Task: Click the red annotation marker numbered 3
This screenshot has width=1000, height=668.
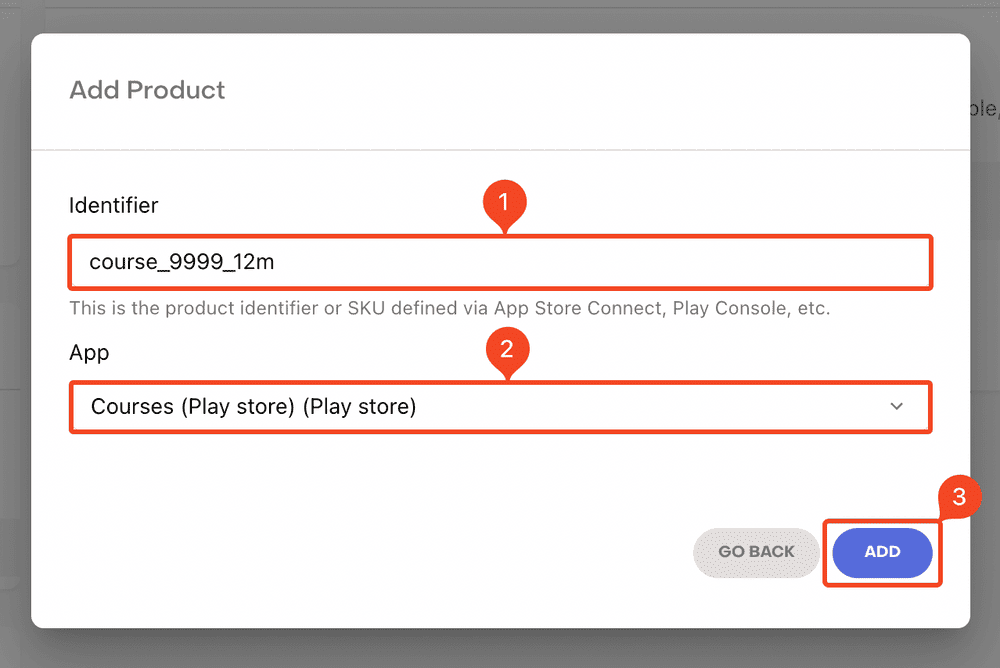Action: (x=958, y=499)
